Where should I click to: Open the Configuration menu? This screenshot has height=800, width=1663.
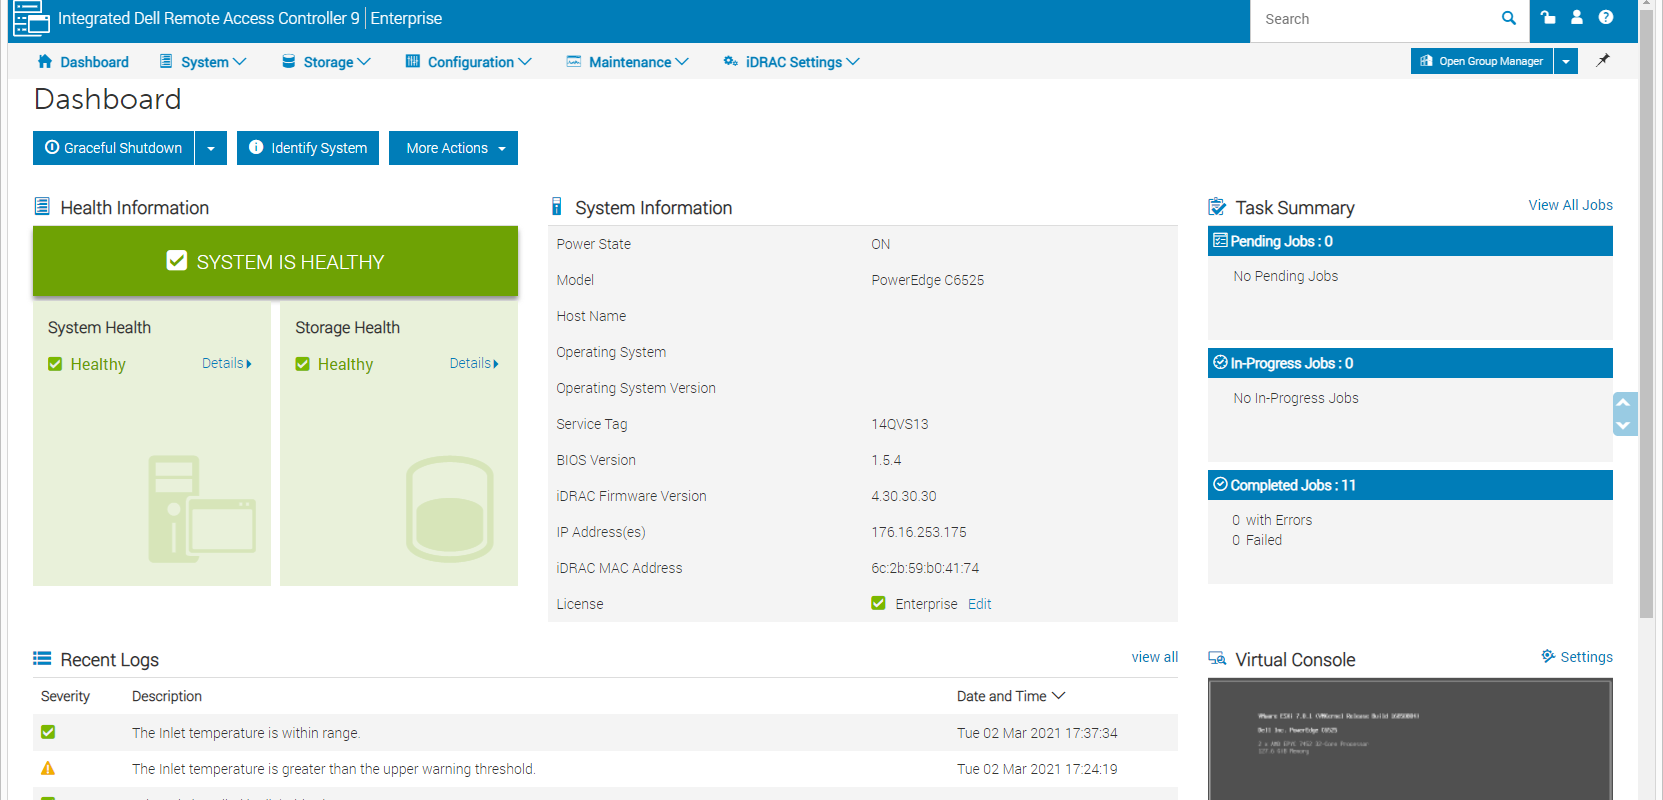[468, 61]
